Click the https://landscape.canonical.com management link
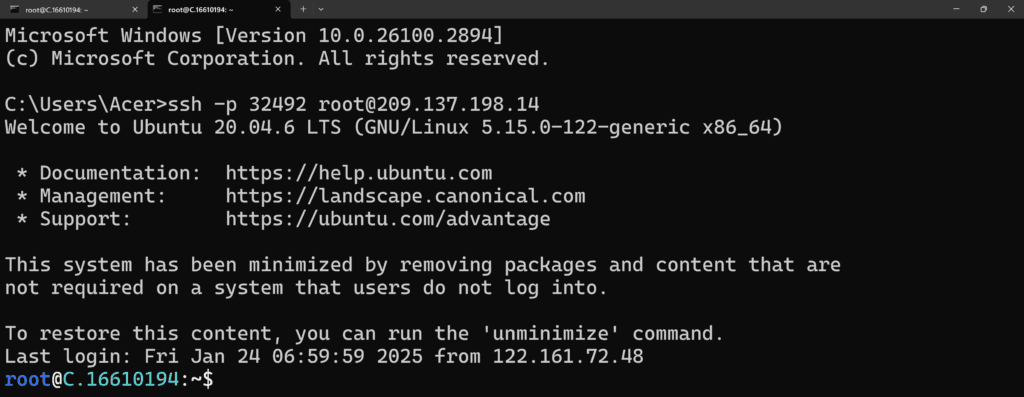Image resolution: width=1024 pixels, height=397 pixels. 405,196
